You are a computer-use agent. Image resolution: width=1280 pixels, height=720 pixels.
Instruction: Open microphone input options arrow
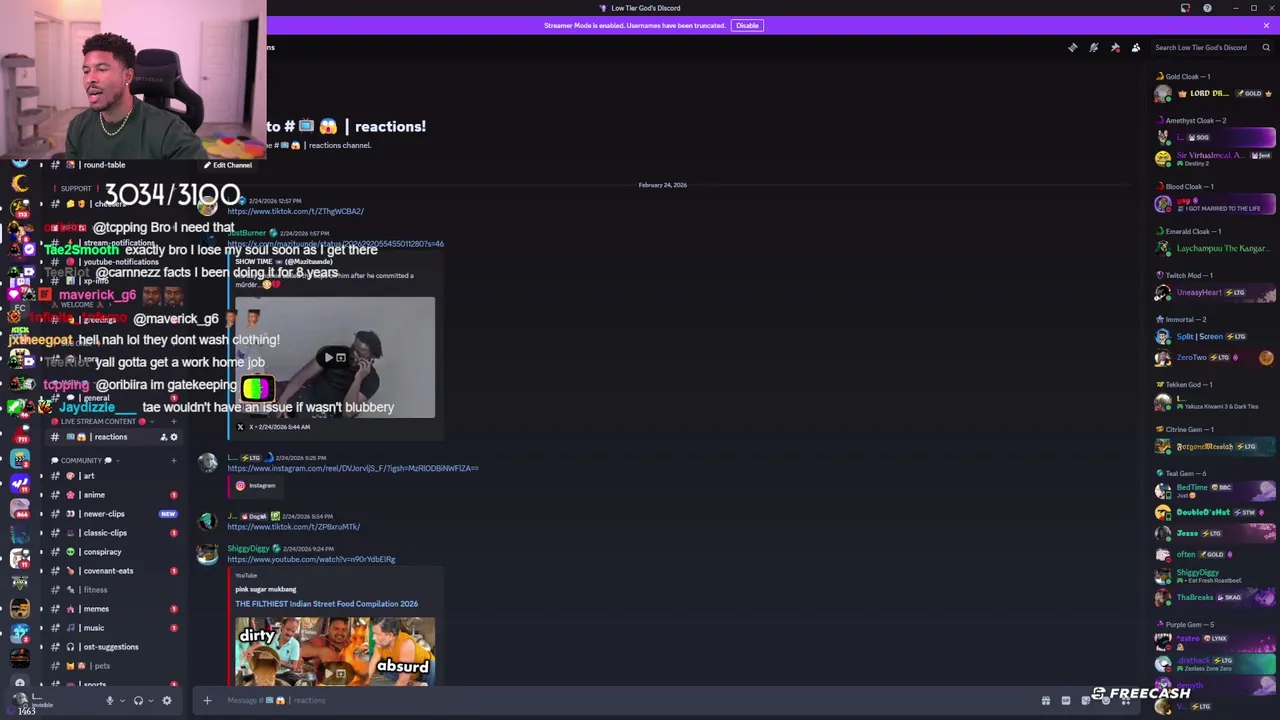[x=122, y=701]
